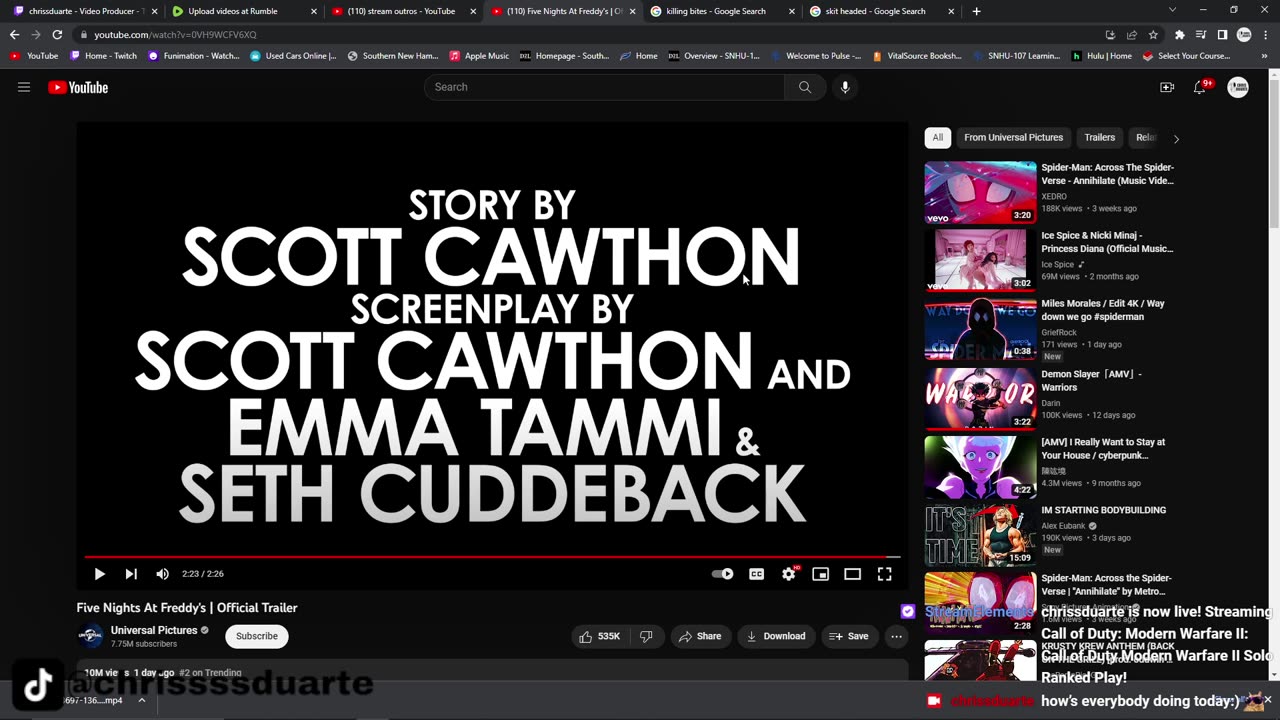Open the cyberpunk AMV video title

tap(1103, 448)
